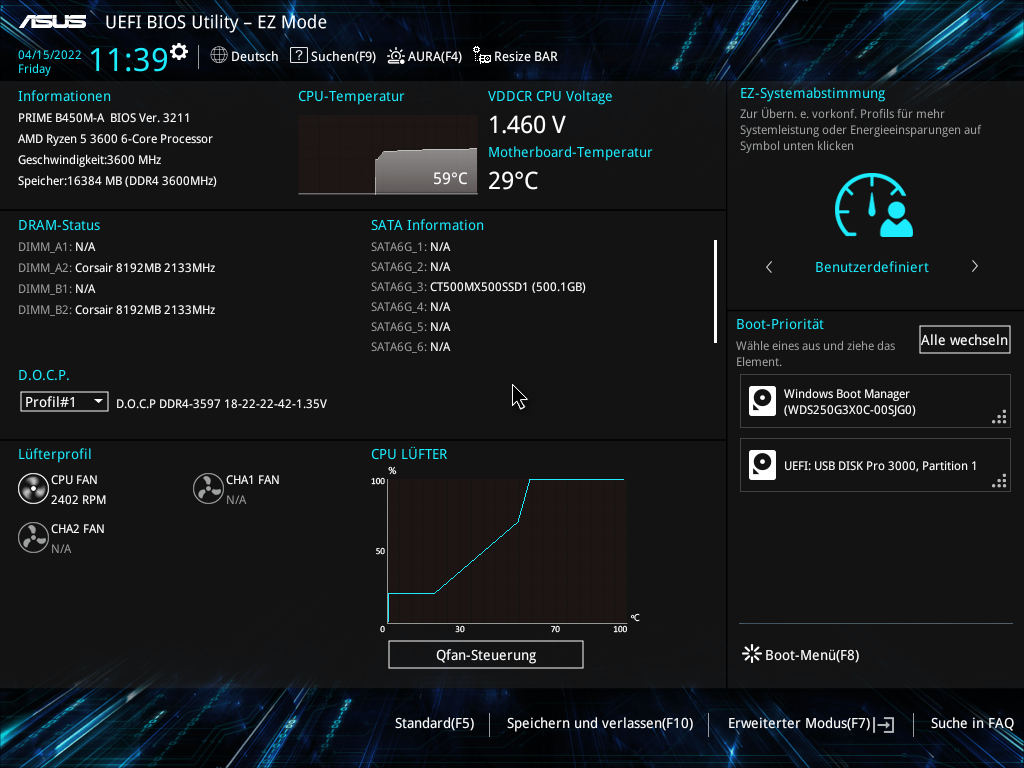The image size is (1024, 768).
Task: Switch to previous EZ tuning profile
Action: click(769, 267)
